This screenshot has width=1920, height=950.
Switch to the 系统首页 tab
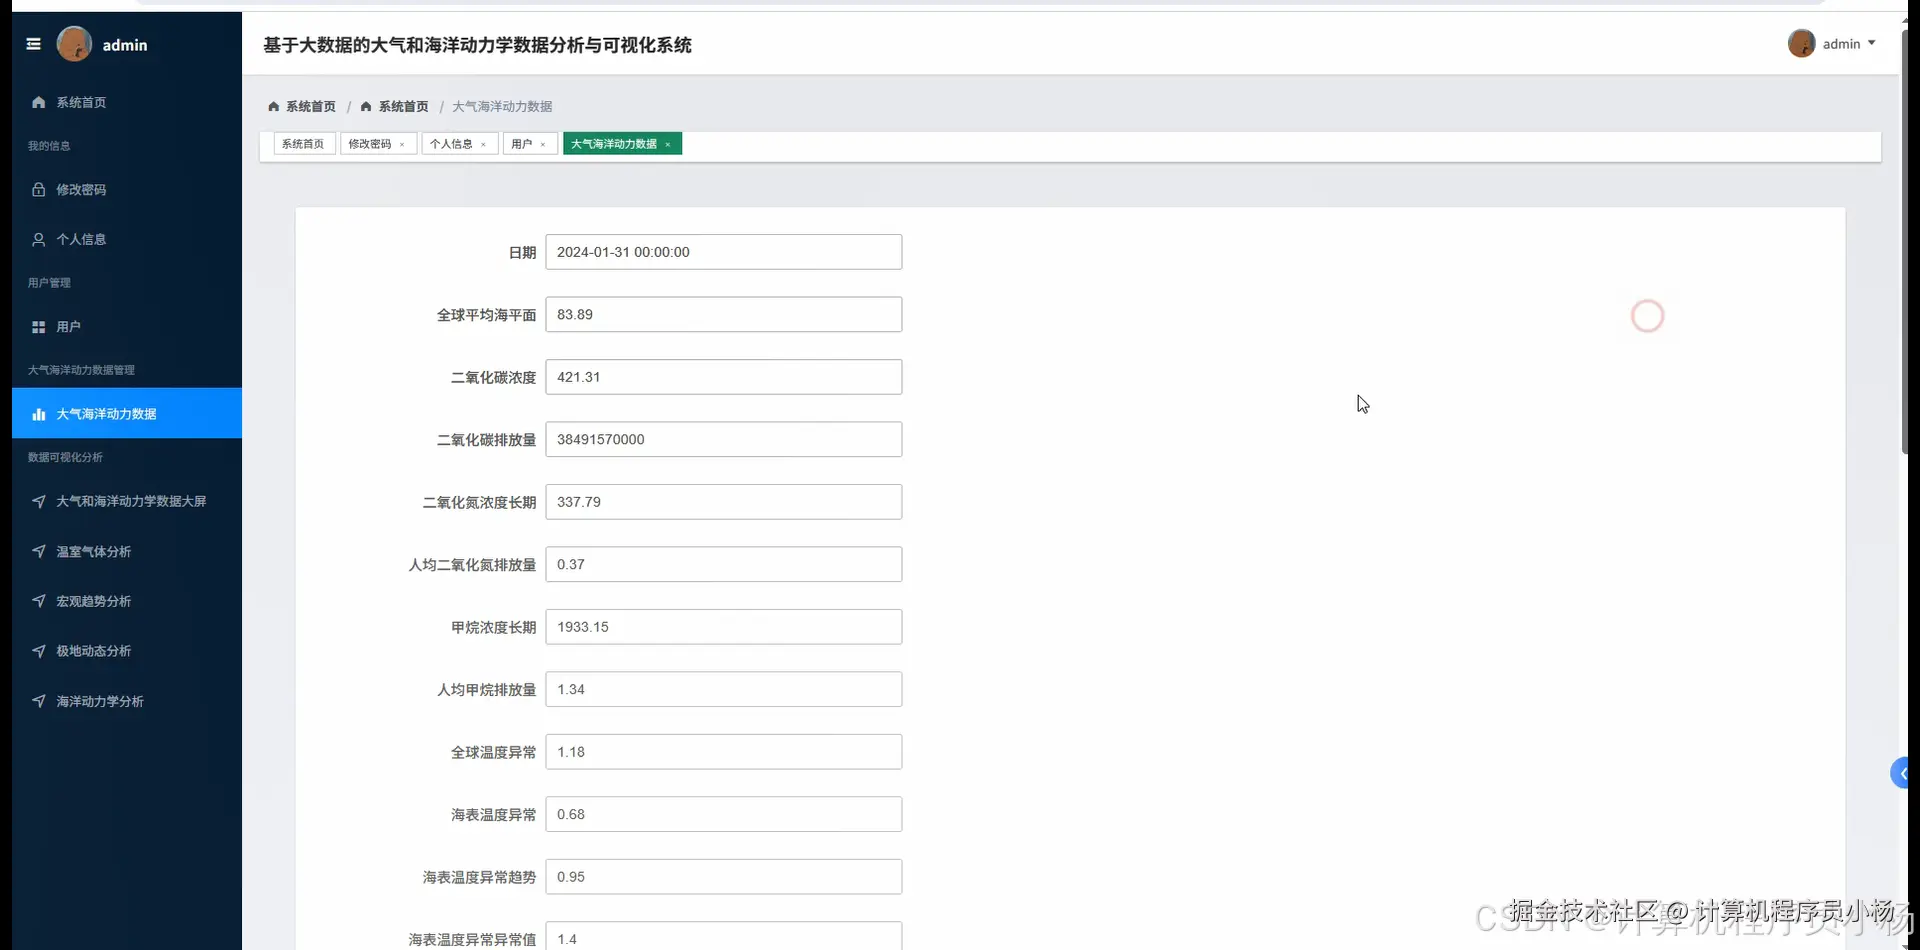tap(303, 144)
